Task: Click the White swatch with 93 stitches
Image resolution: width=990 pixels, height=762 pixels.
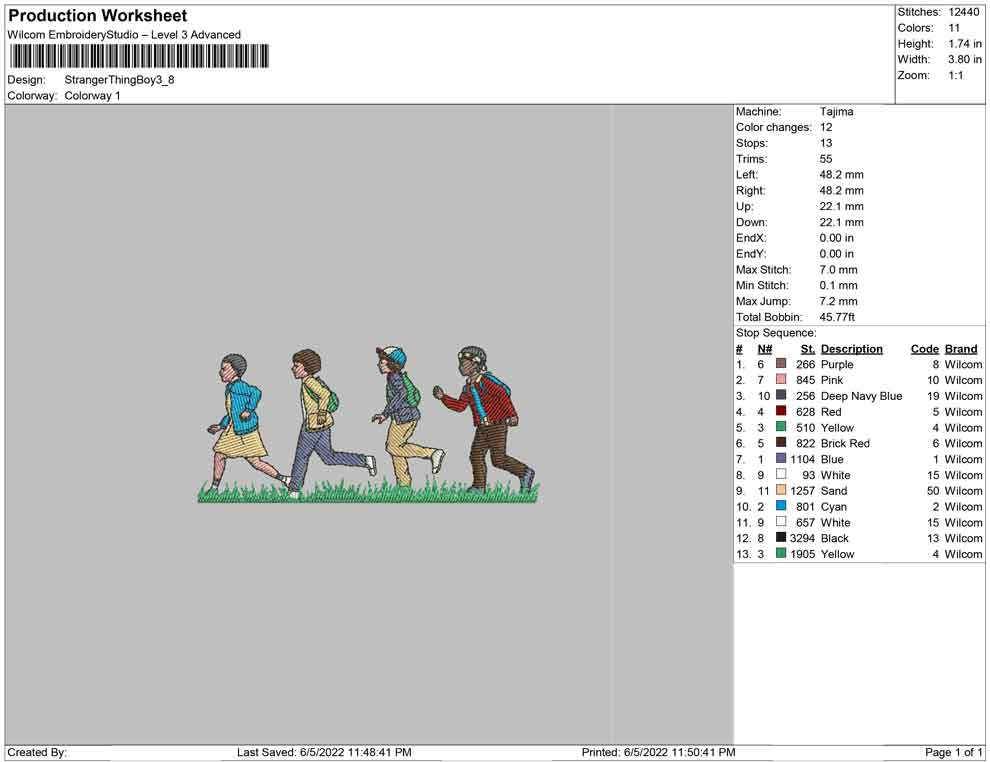Action: tap(781, 474)
